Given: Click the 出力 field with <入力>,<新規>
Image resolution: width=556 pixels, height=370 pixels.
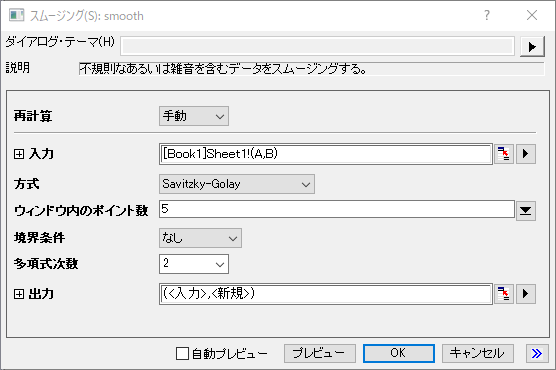Looking at the screenshot, I should [x=326, y=294].
